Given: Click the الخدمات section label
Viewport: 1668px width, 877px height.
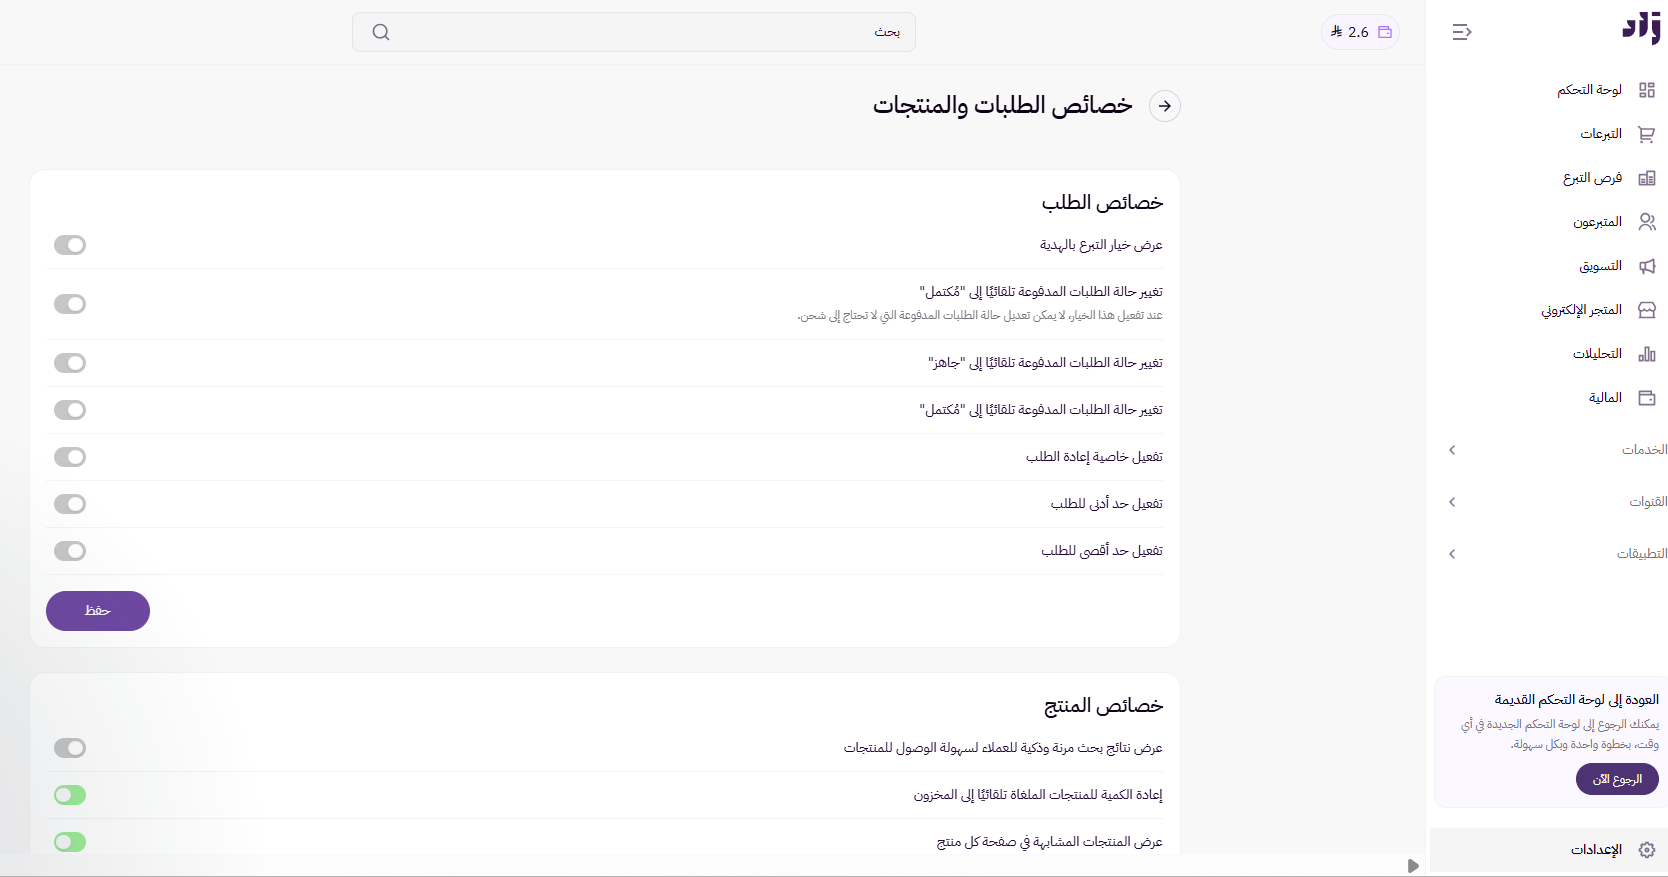Looking at the screenshot, I should click(x=1645, y=450).
